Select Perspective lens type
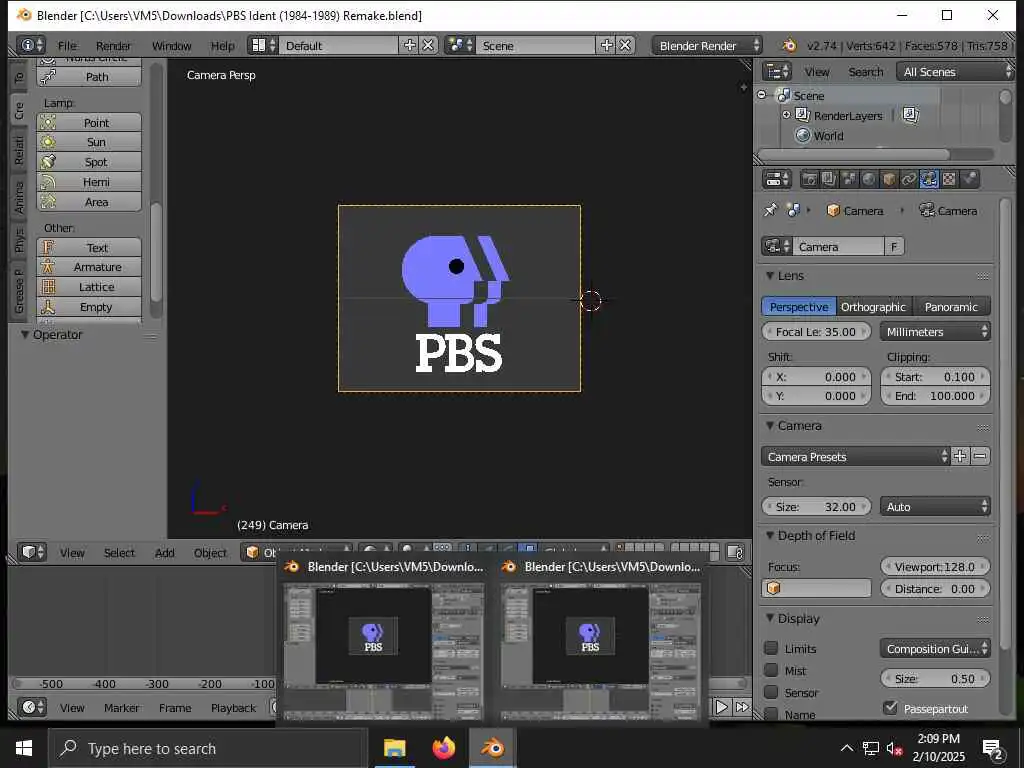This screenshot has height=768, width=1024. [x=799, y=307]
